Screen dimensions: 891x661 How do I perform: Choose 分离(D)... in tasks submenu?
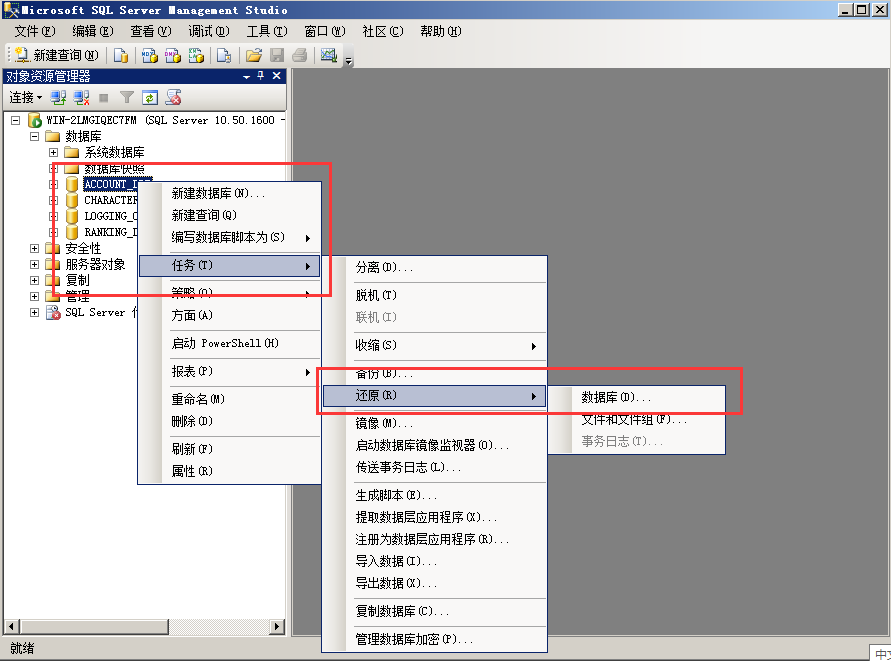pyautogui.click(x=434, y=267)
